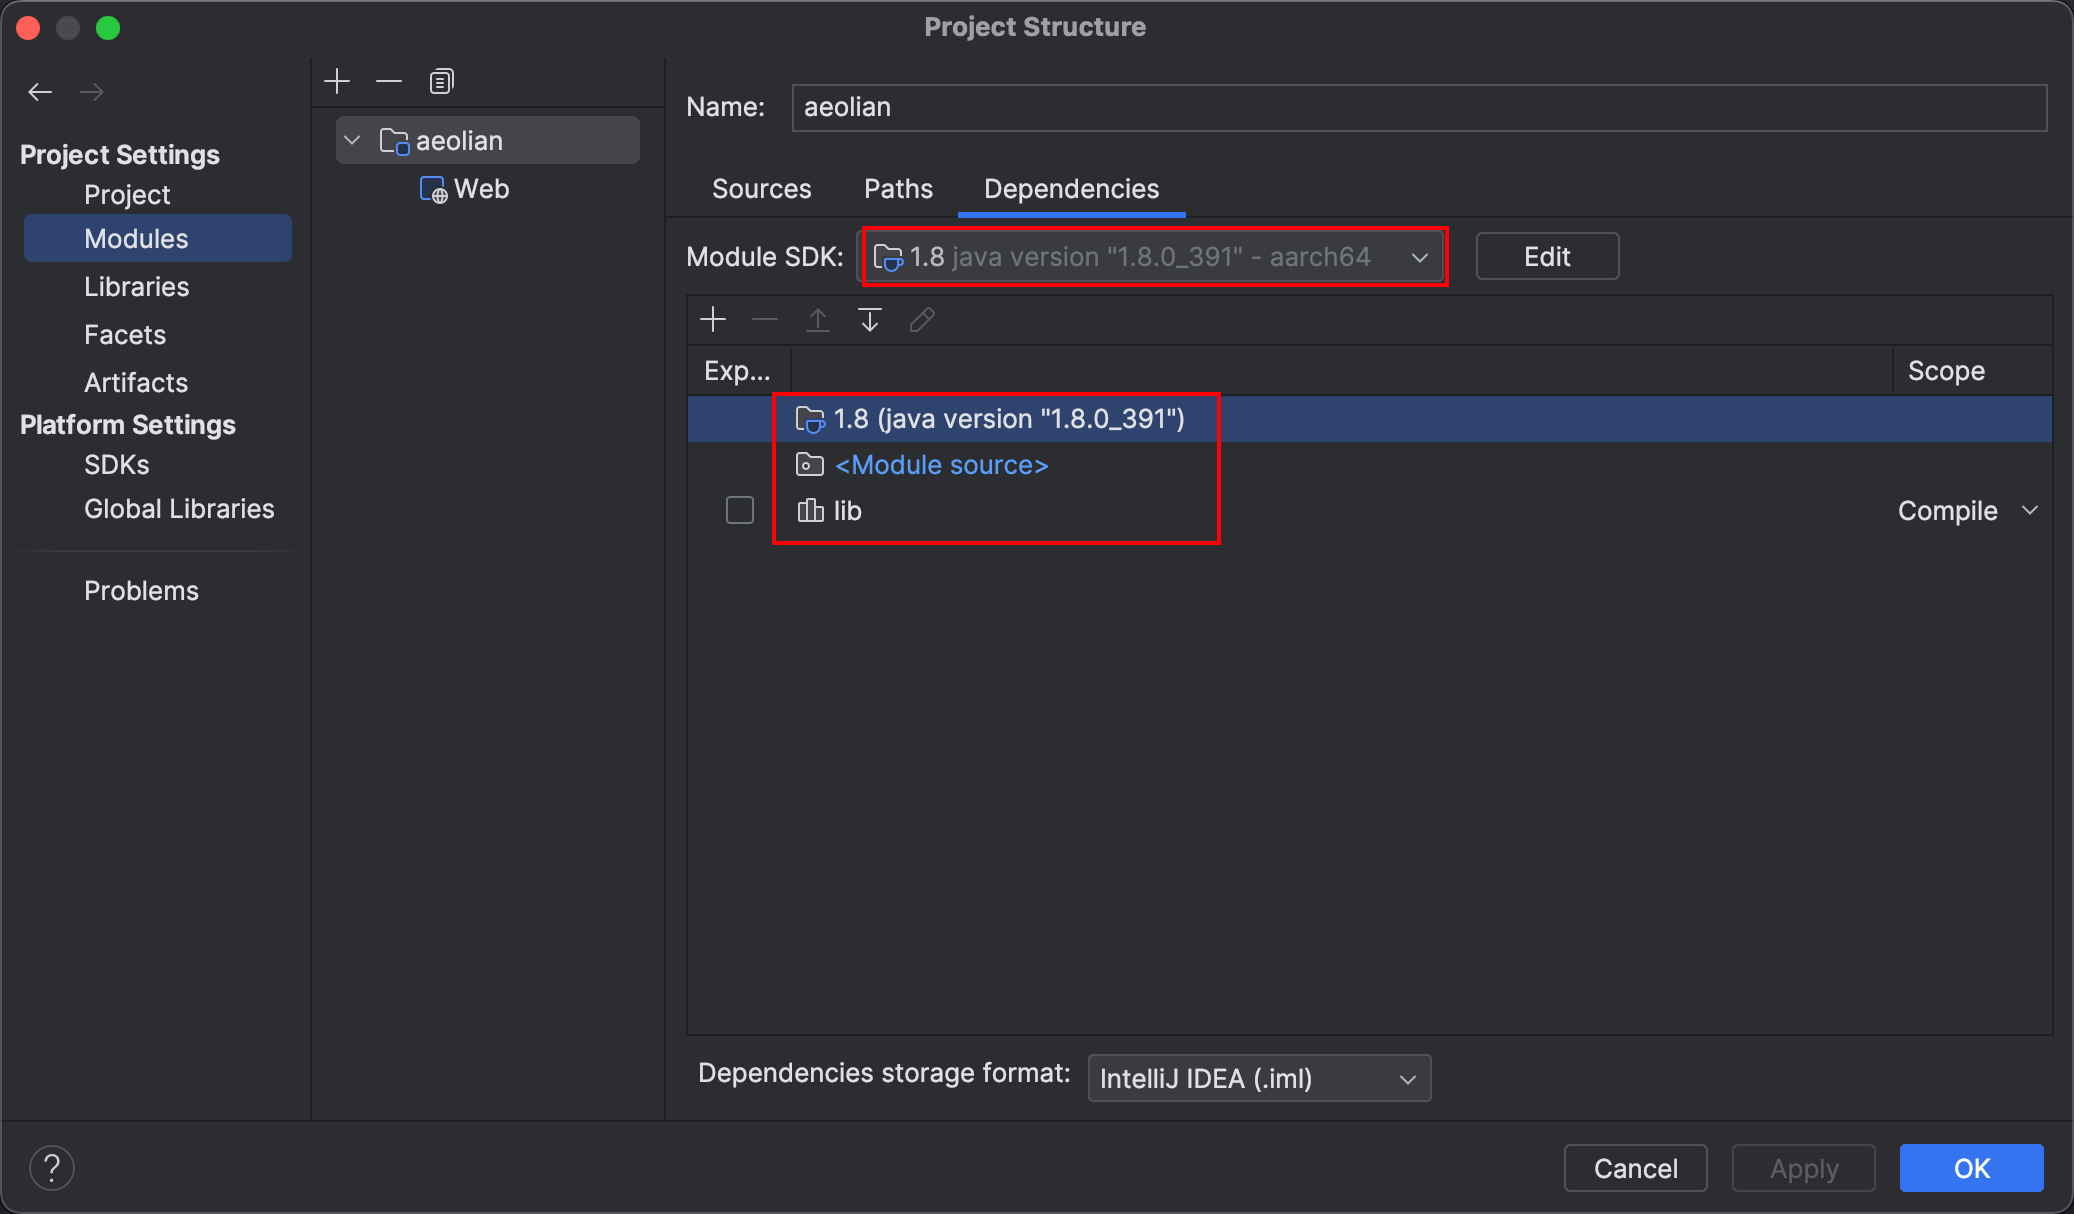
Task: Move dependency up arrow icon
Action: (818, 320)
